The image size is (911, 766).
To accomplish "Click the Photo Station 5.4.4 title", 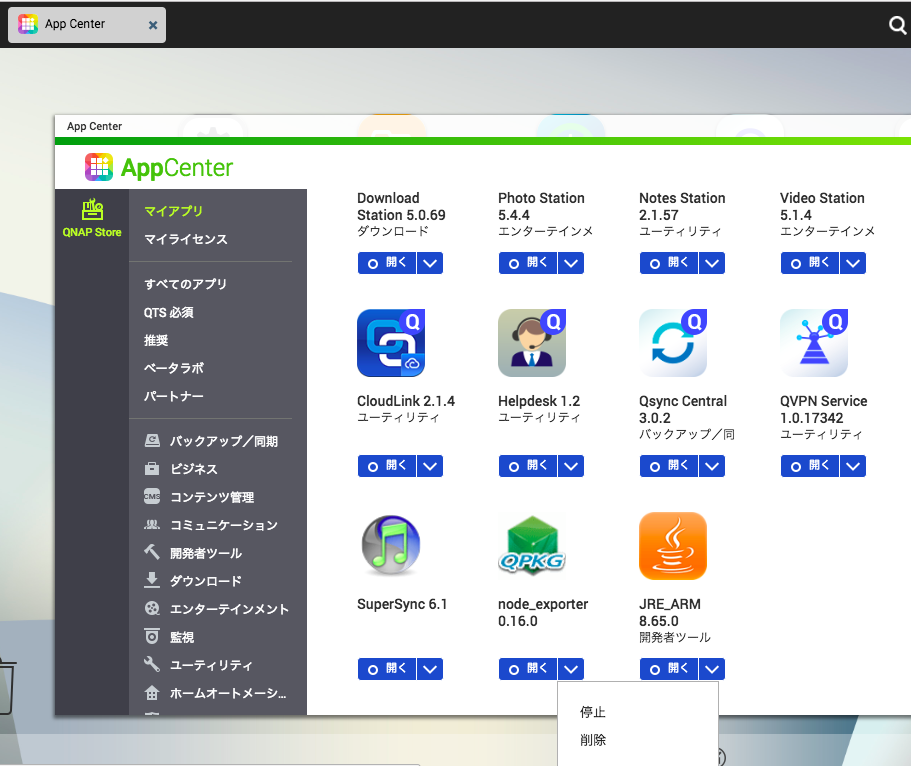I will click(541, 206).
